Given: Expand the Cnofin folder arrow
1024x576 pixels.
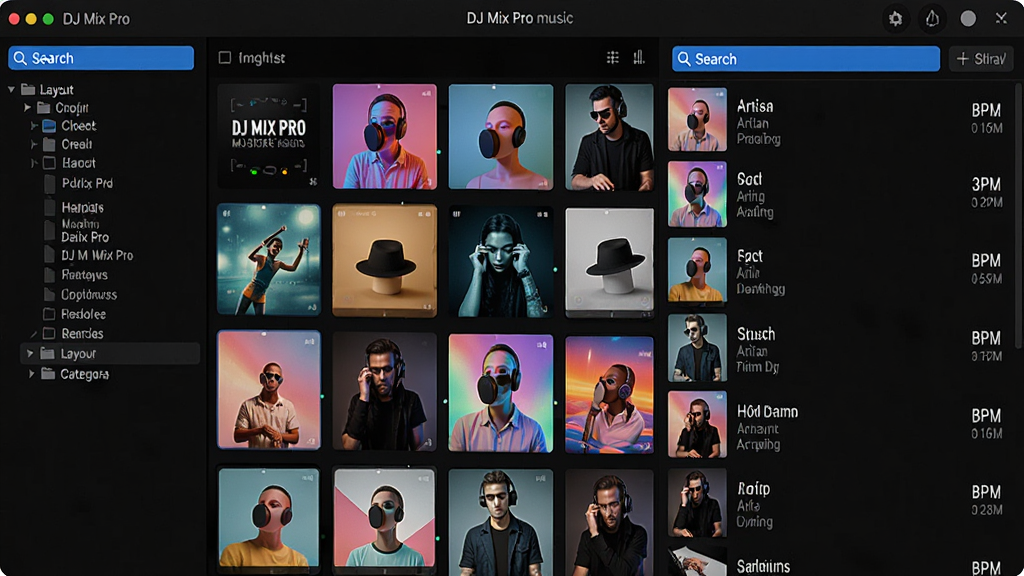Looking at the screenshot, I should [x=27, y=107].
